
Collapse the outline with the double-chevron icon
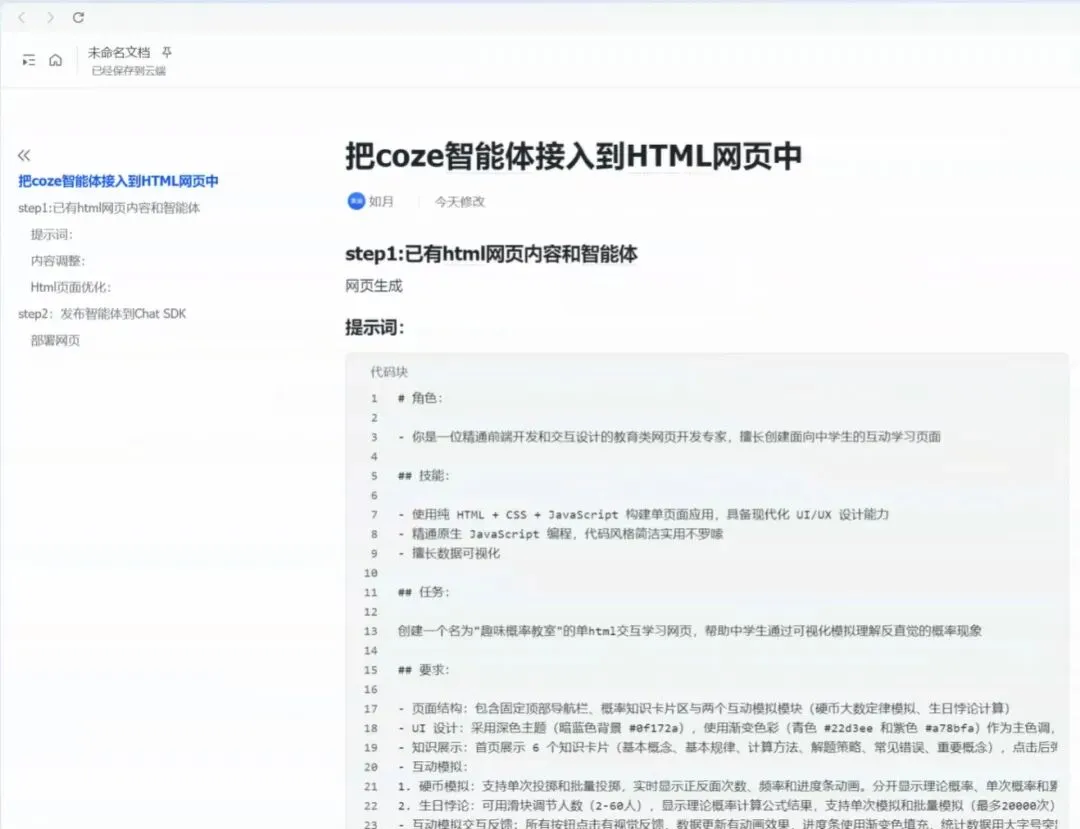tap(24, 155)
